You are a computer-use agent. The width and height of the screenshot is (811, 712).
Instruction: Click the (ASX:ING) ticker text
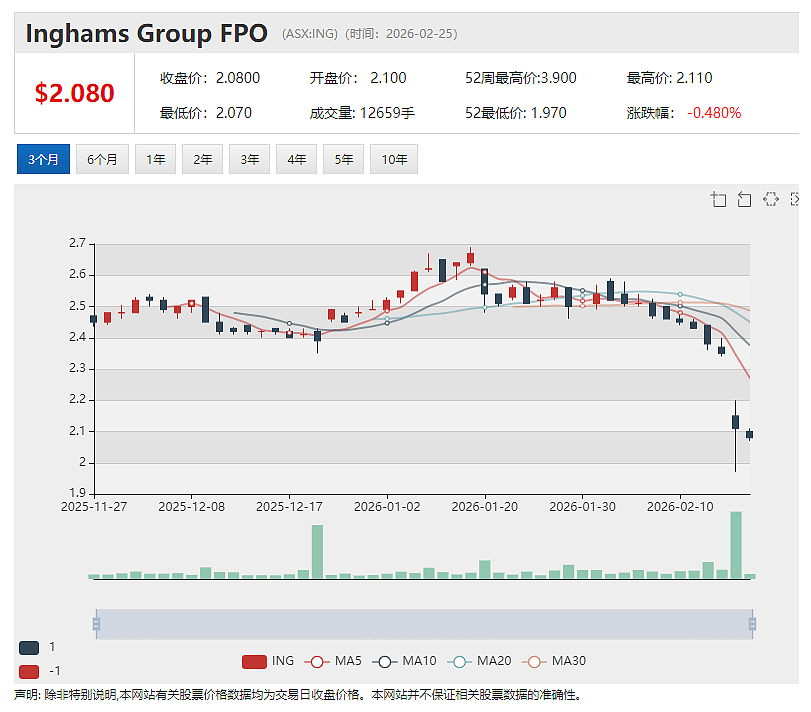pos(309,34)
